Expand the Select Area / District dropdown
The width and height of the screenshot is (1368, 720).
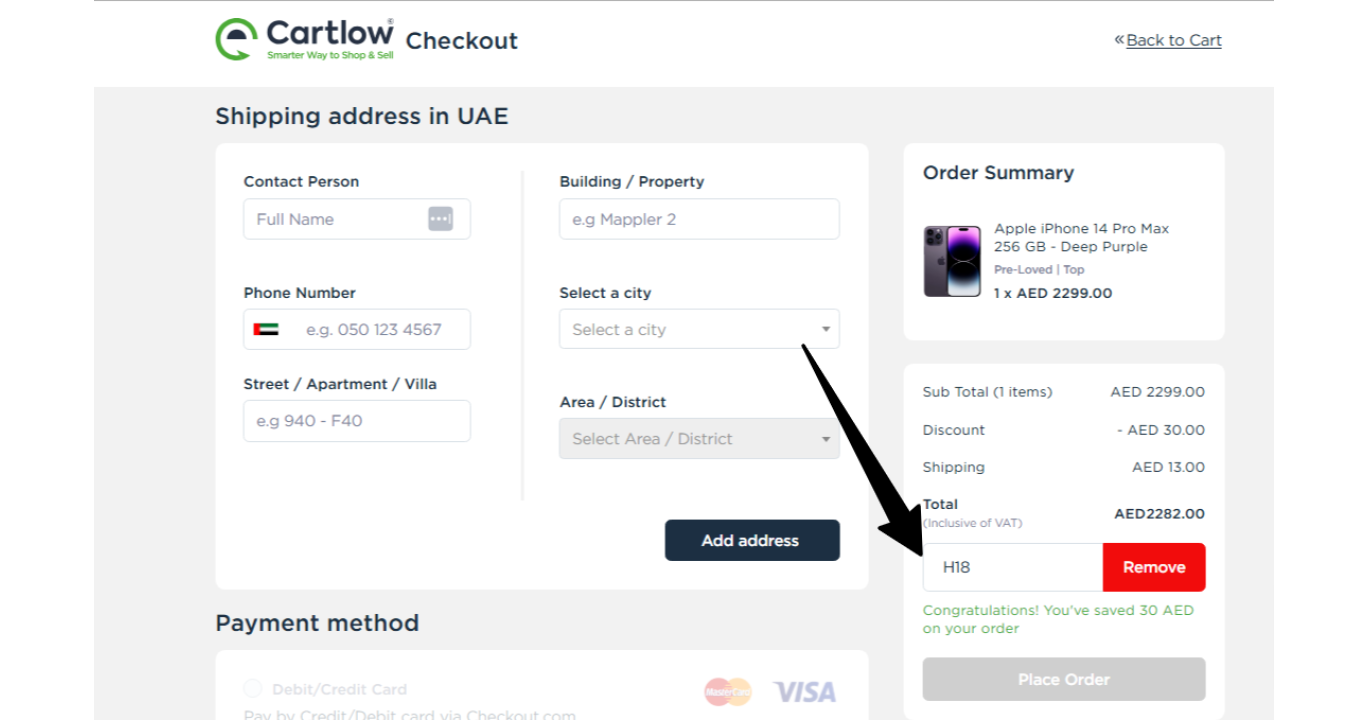699,438
